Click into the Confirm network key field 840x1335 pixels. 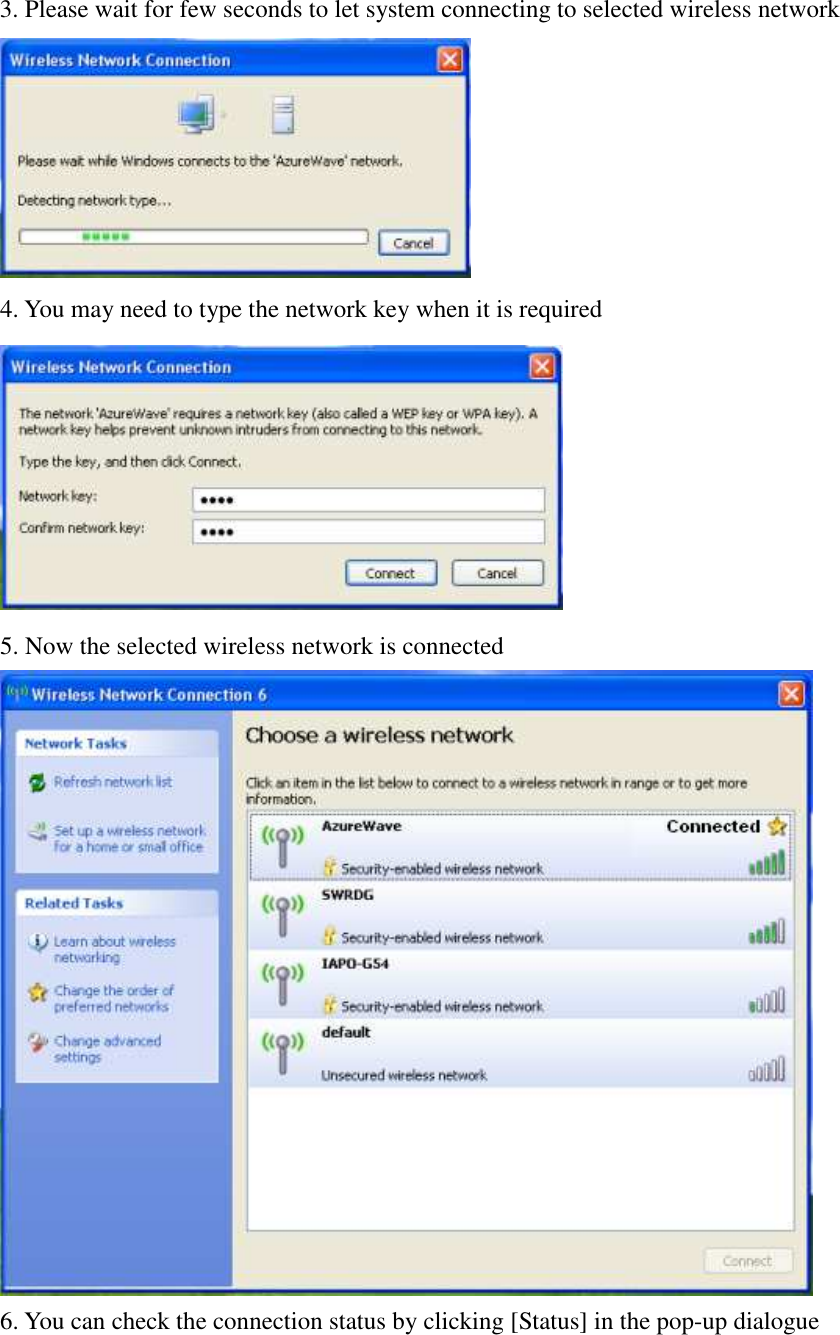click(x=368, y=531)
